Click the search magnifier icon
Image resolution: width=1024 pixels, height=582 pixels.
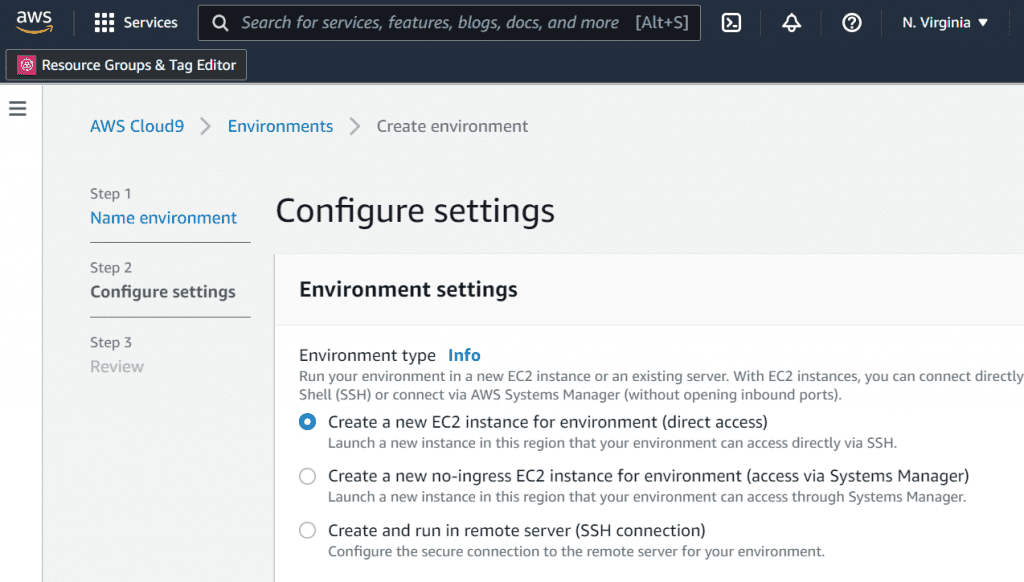tap(221, 22)
